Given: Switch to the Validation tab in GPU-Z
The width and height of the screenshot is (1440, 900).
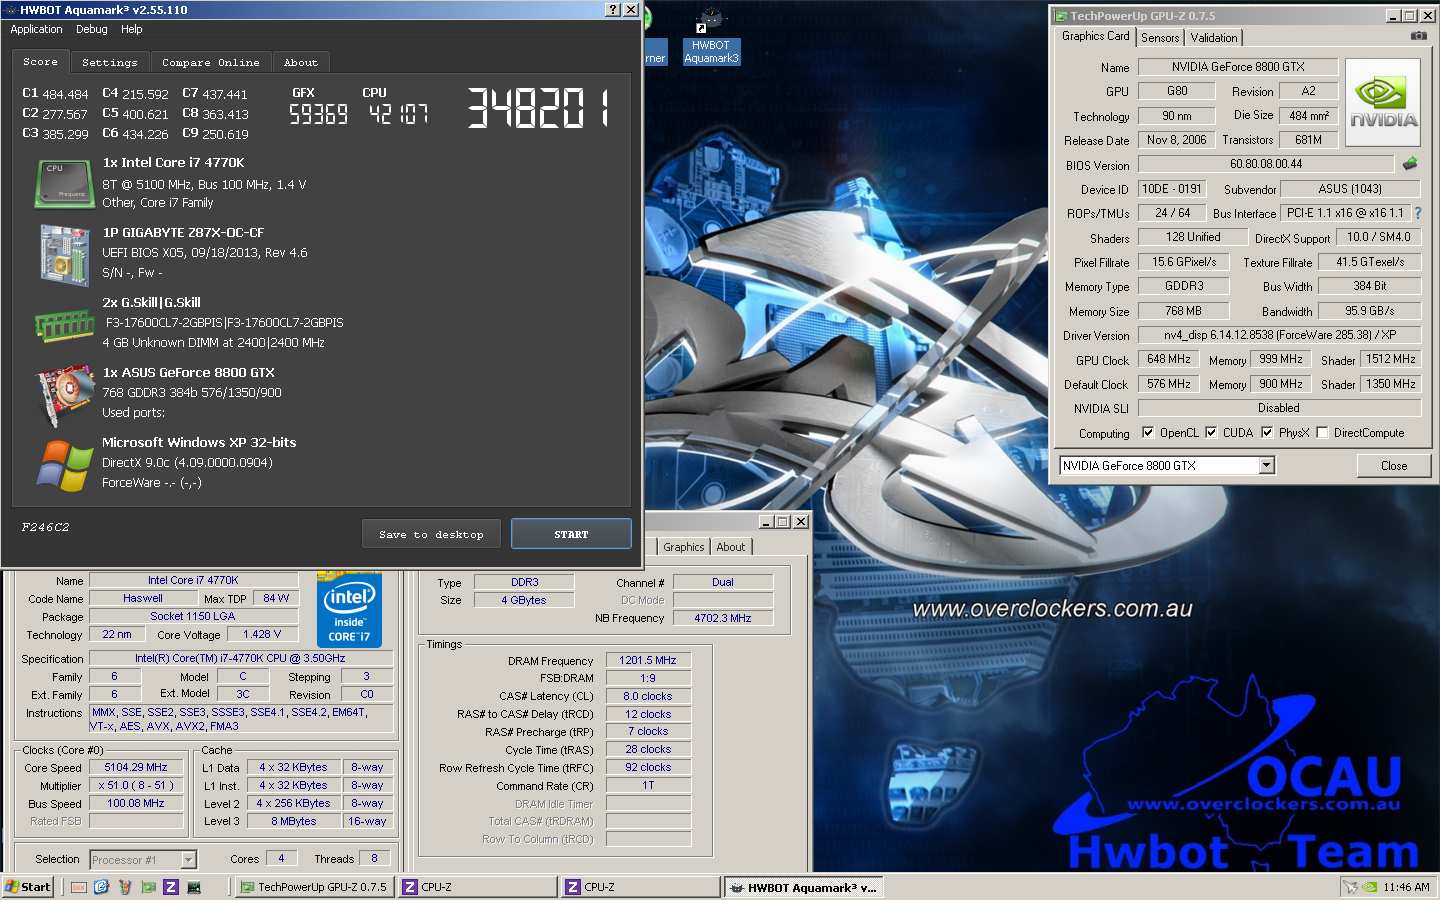Looking at the screenshot, I should pyautogui.click(x=1214, y=38).
